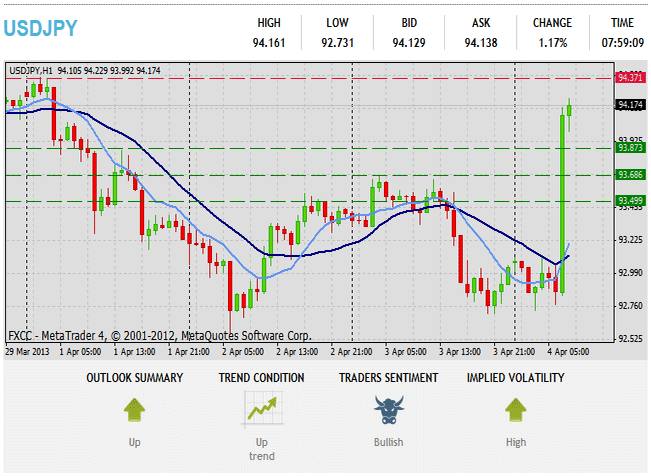This screenshot has height=476, width=651.
Task: Click the High volatility label
Action: click(x=516, y=442)
